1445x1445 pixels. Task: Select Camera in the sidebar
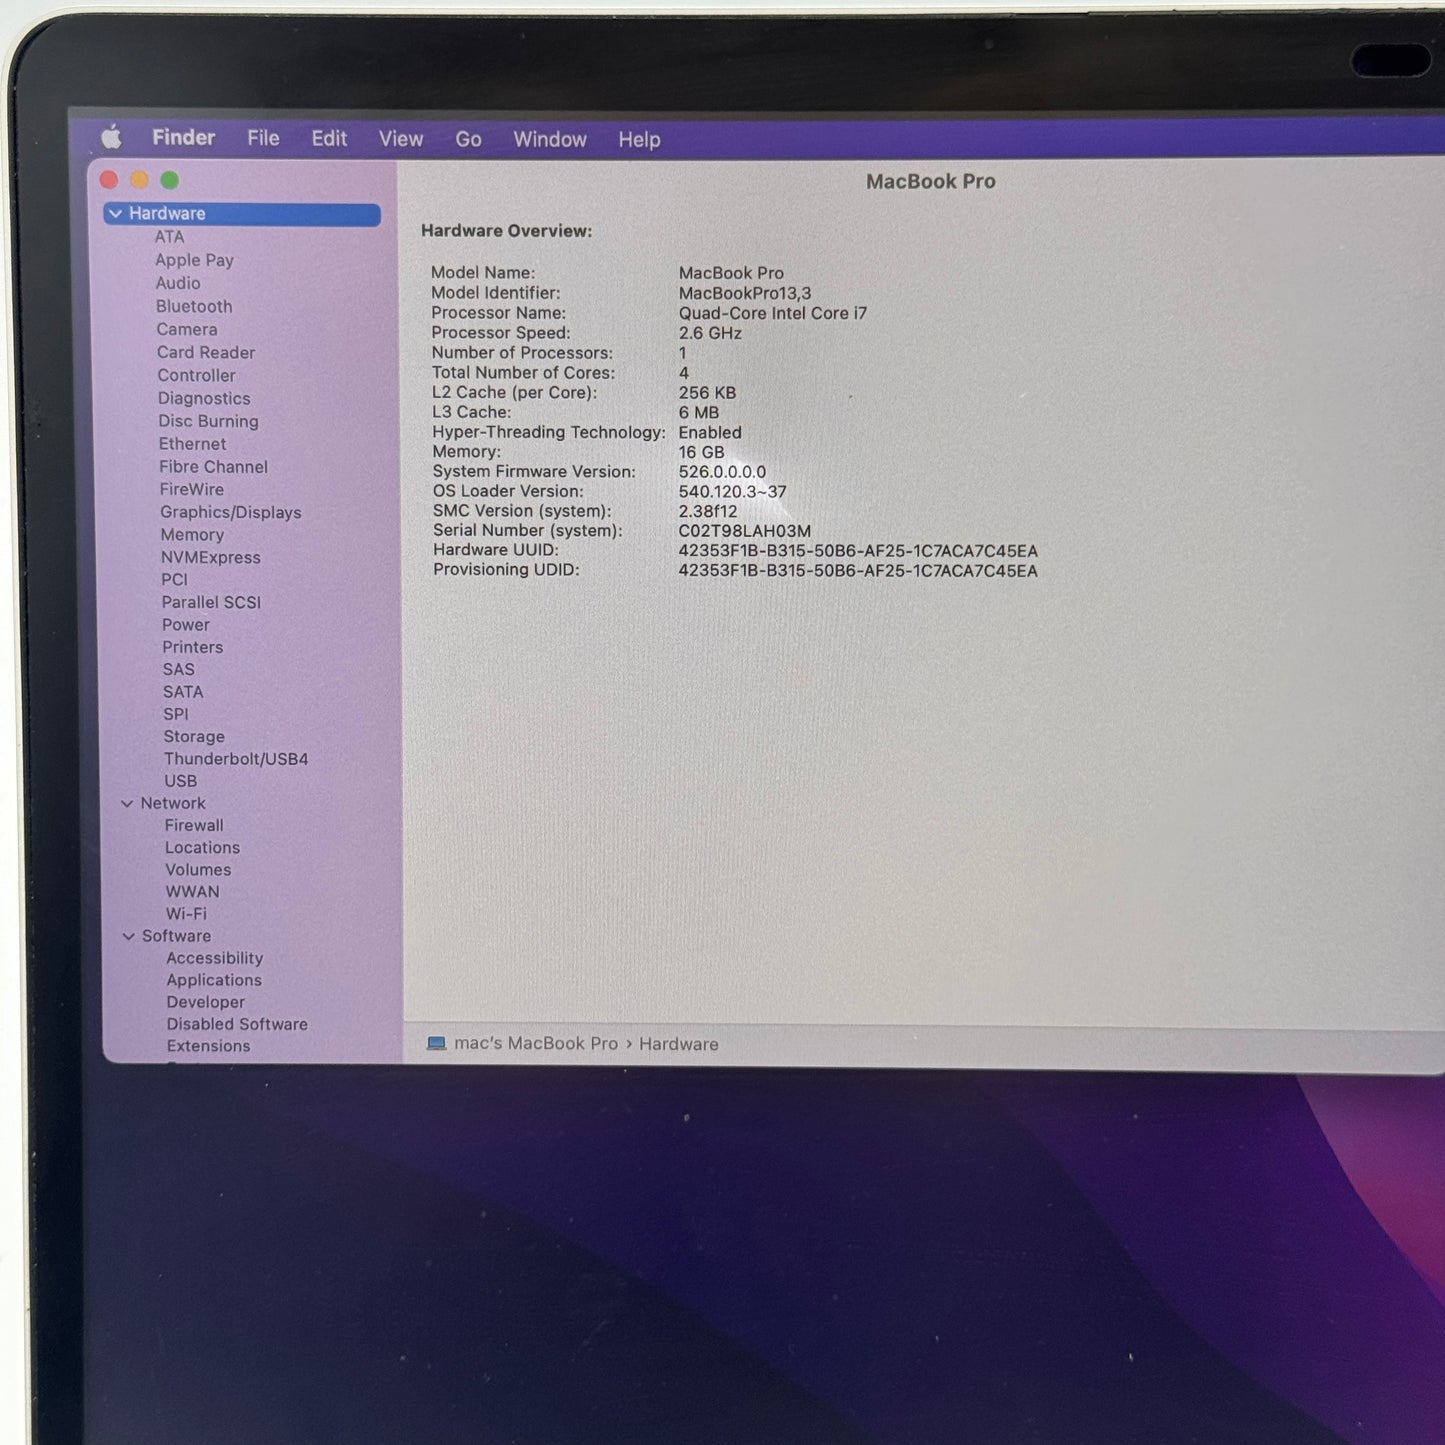pyautogui.click(x=187, y=329)
